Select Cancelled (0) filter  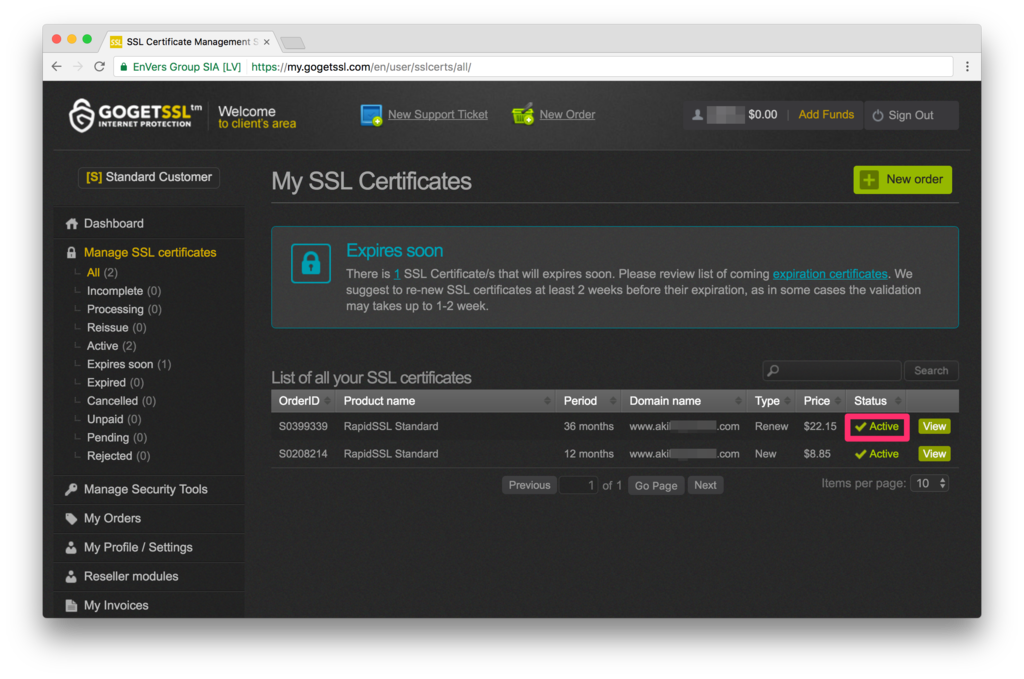click(121, 400)
